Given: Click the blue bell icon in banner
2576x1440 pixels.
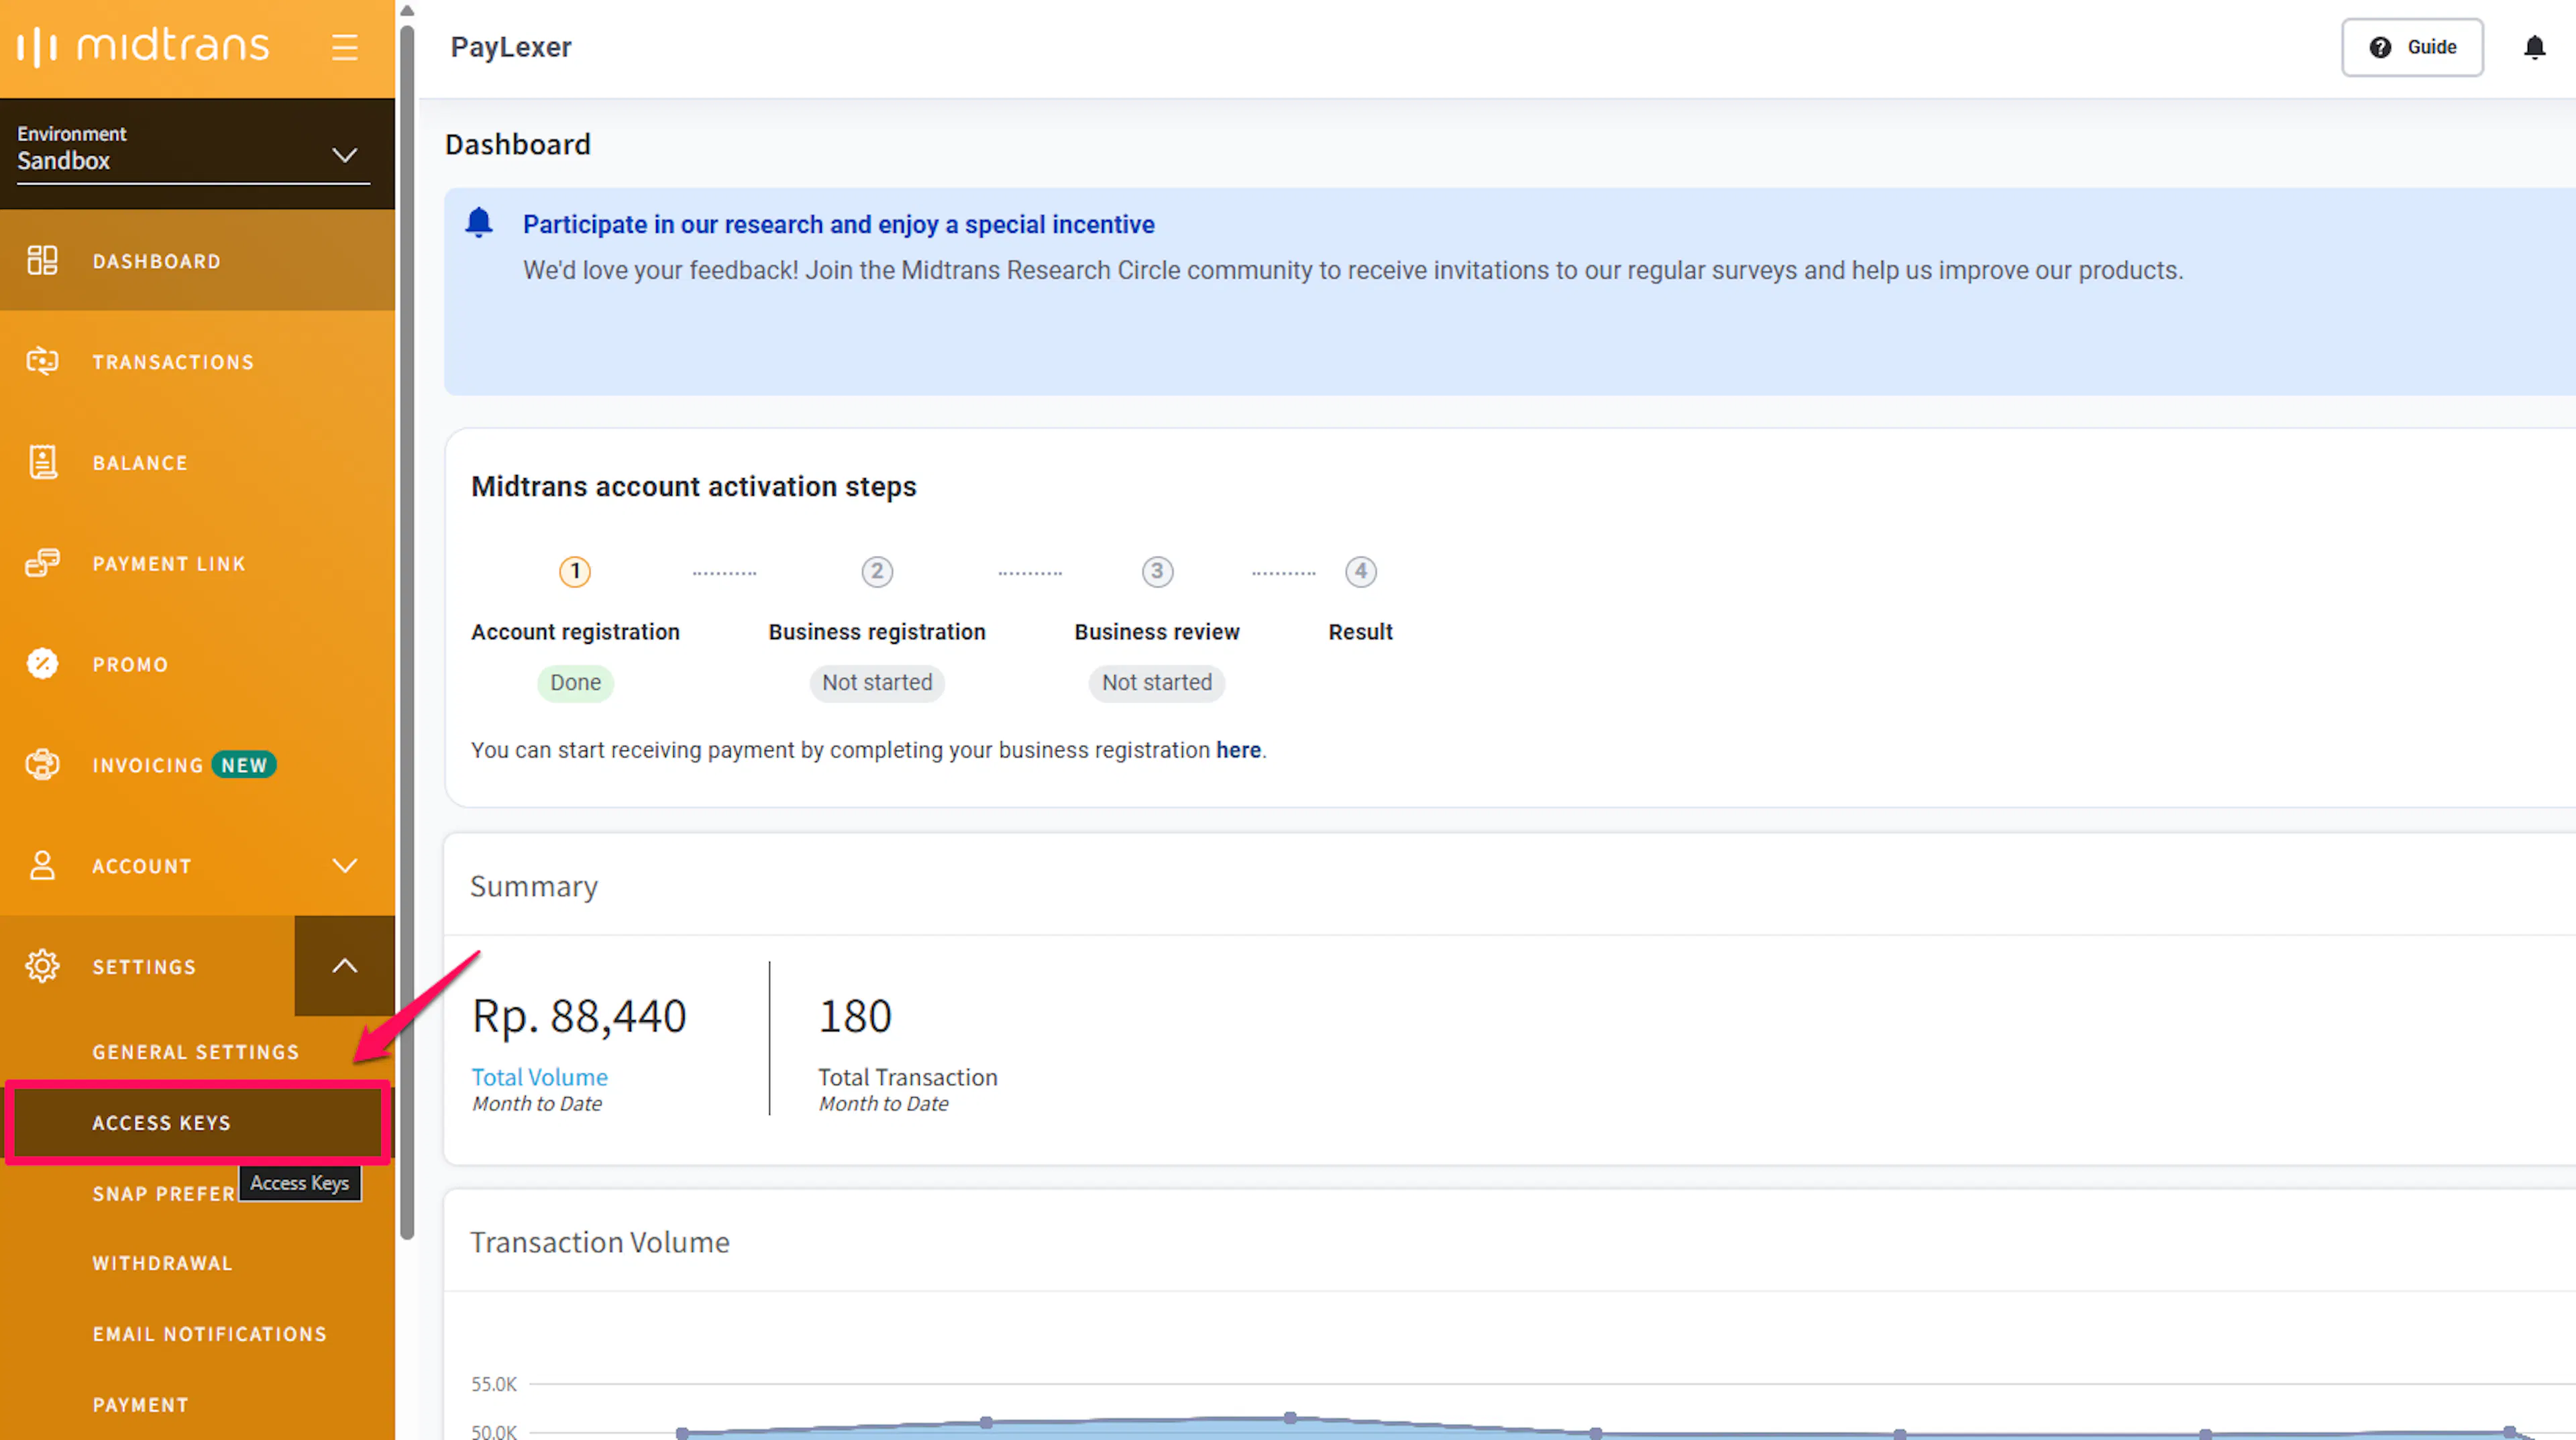Looking at the screenshot, I should point(479,222).
